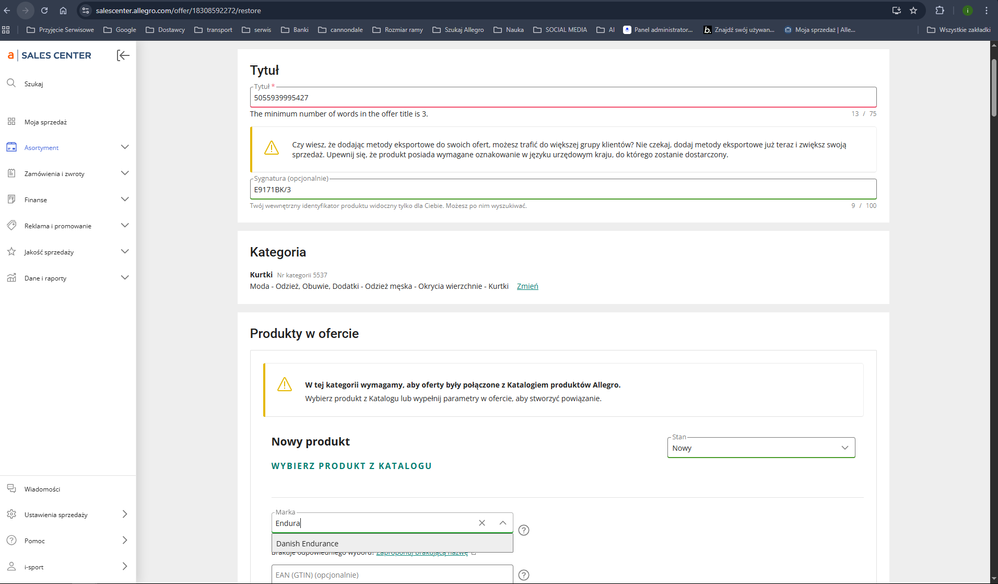
Task: Collapse the Marka suggestions list
Action: pos(502,523)
